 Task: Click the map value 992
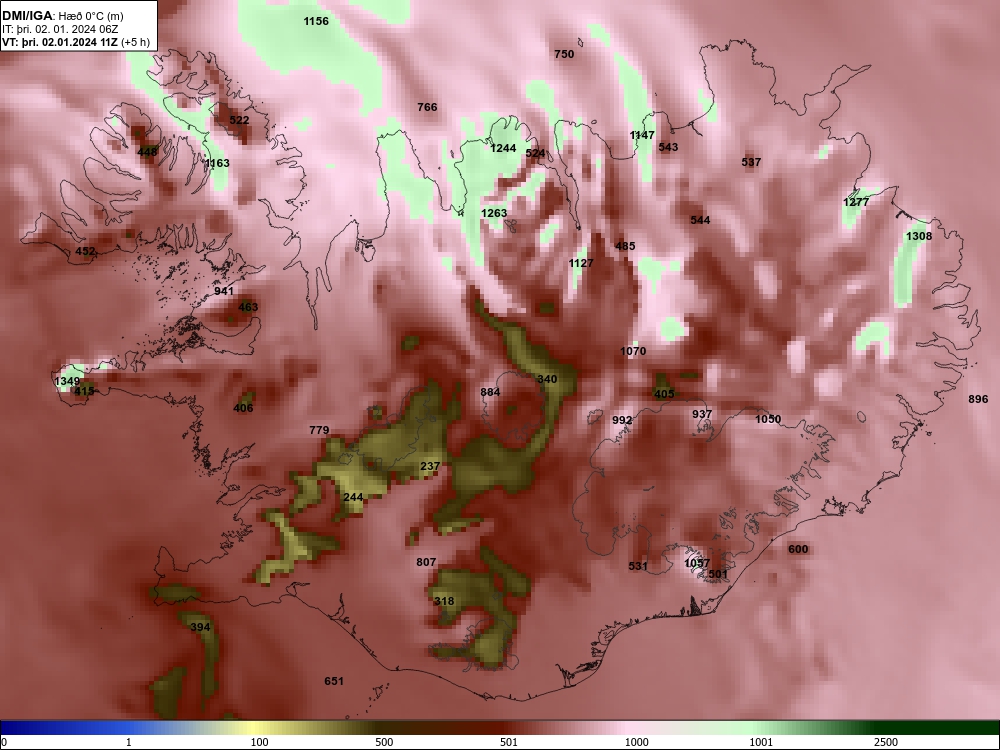point(622,420)
